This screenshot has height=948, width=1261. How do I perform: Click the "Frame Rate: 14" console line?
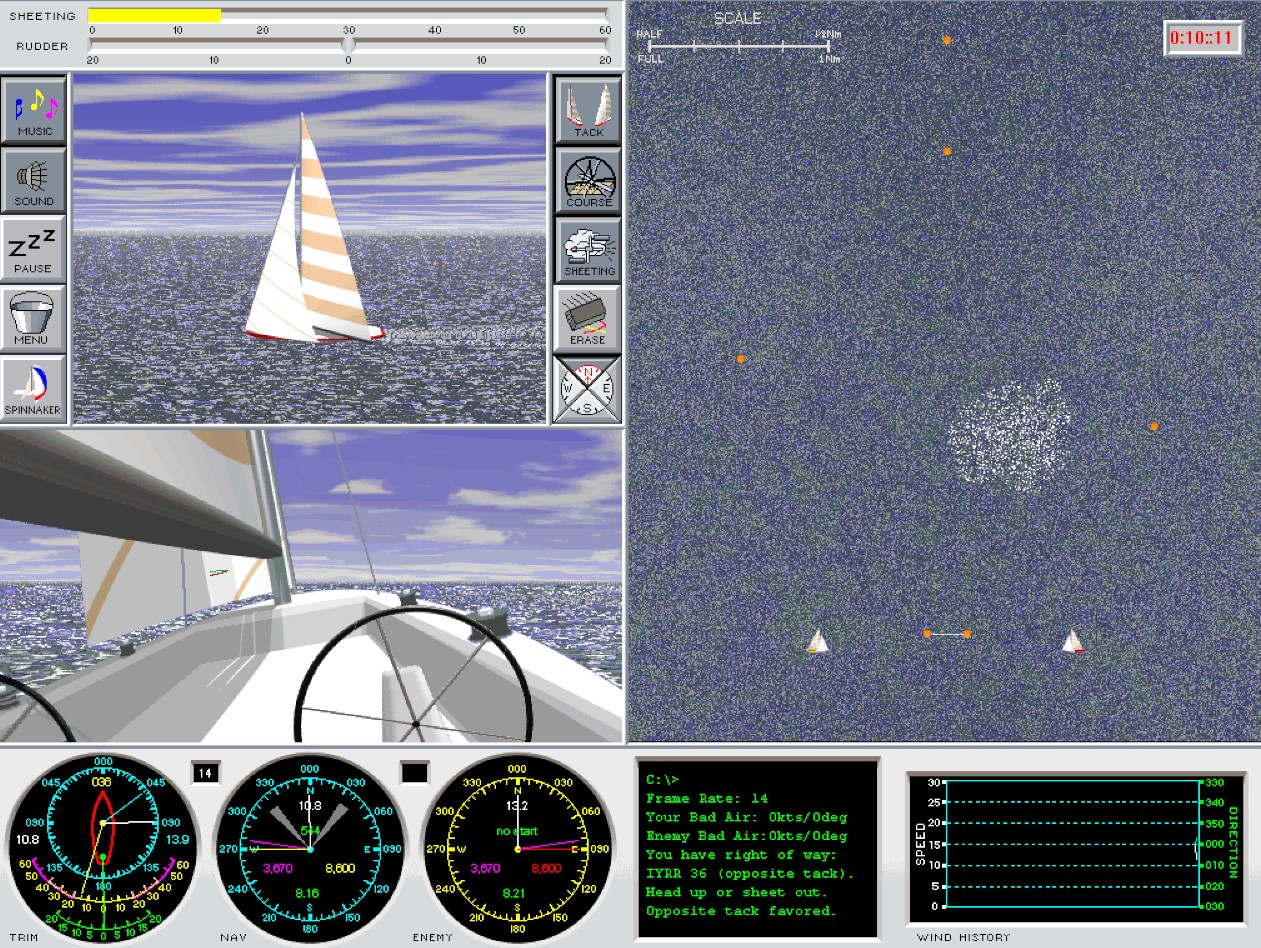click(x=706, y=798)
